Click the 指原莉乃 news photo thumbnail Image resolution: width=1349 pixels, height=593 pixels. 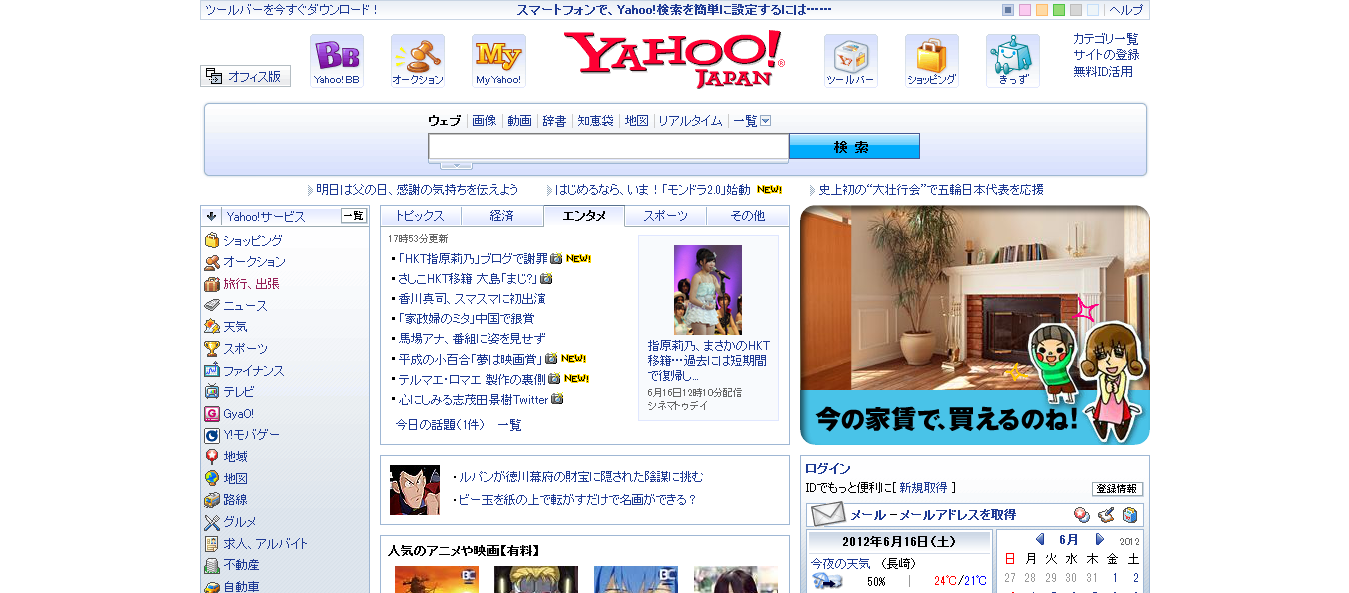pos(708,290)
